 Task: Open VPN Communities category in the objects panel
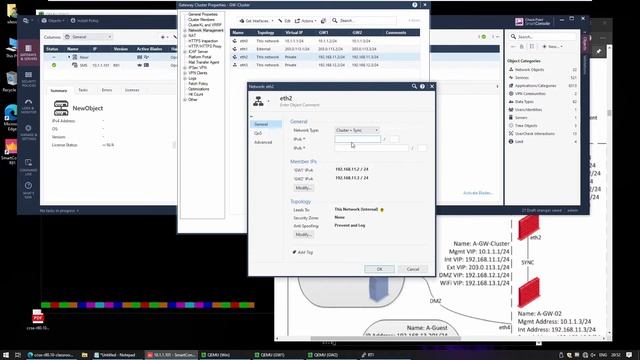(530, 93)
